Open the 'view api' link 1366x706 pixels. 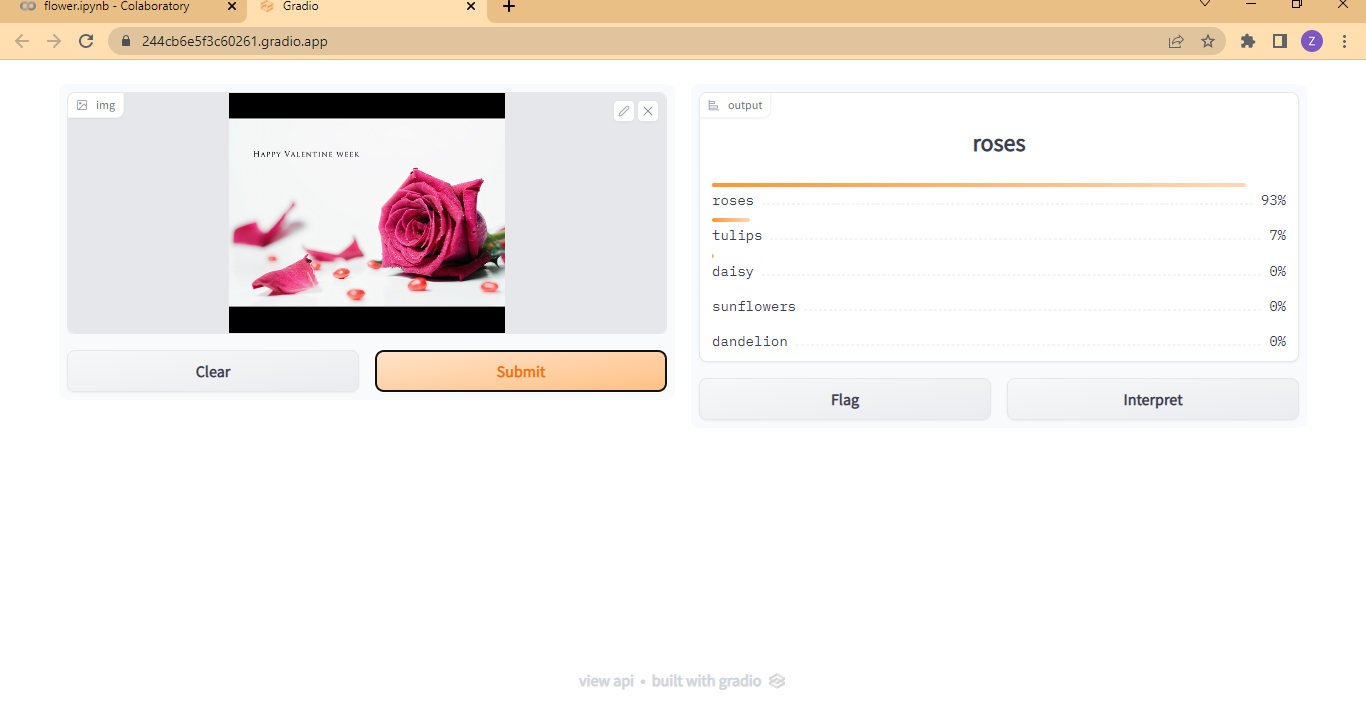click(606, 680)
